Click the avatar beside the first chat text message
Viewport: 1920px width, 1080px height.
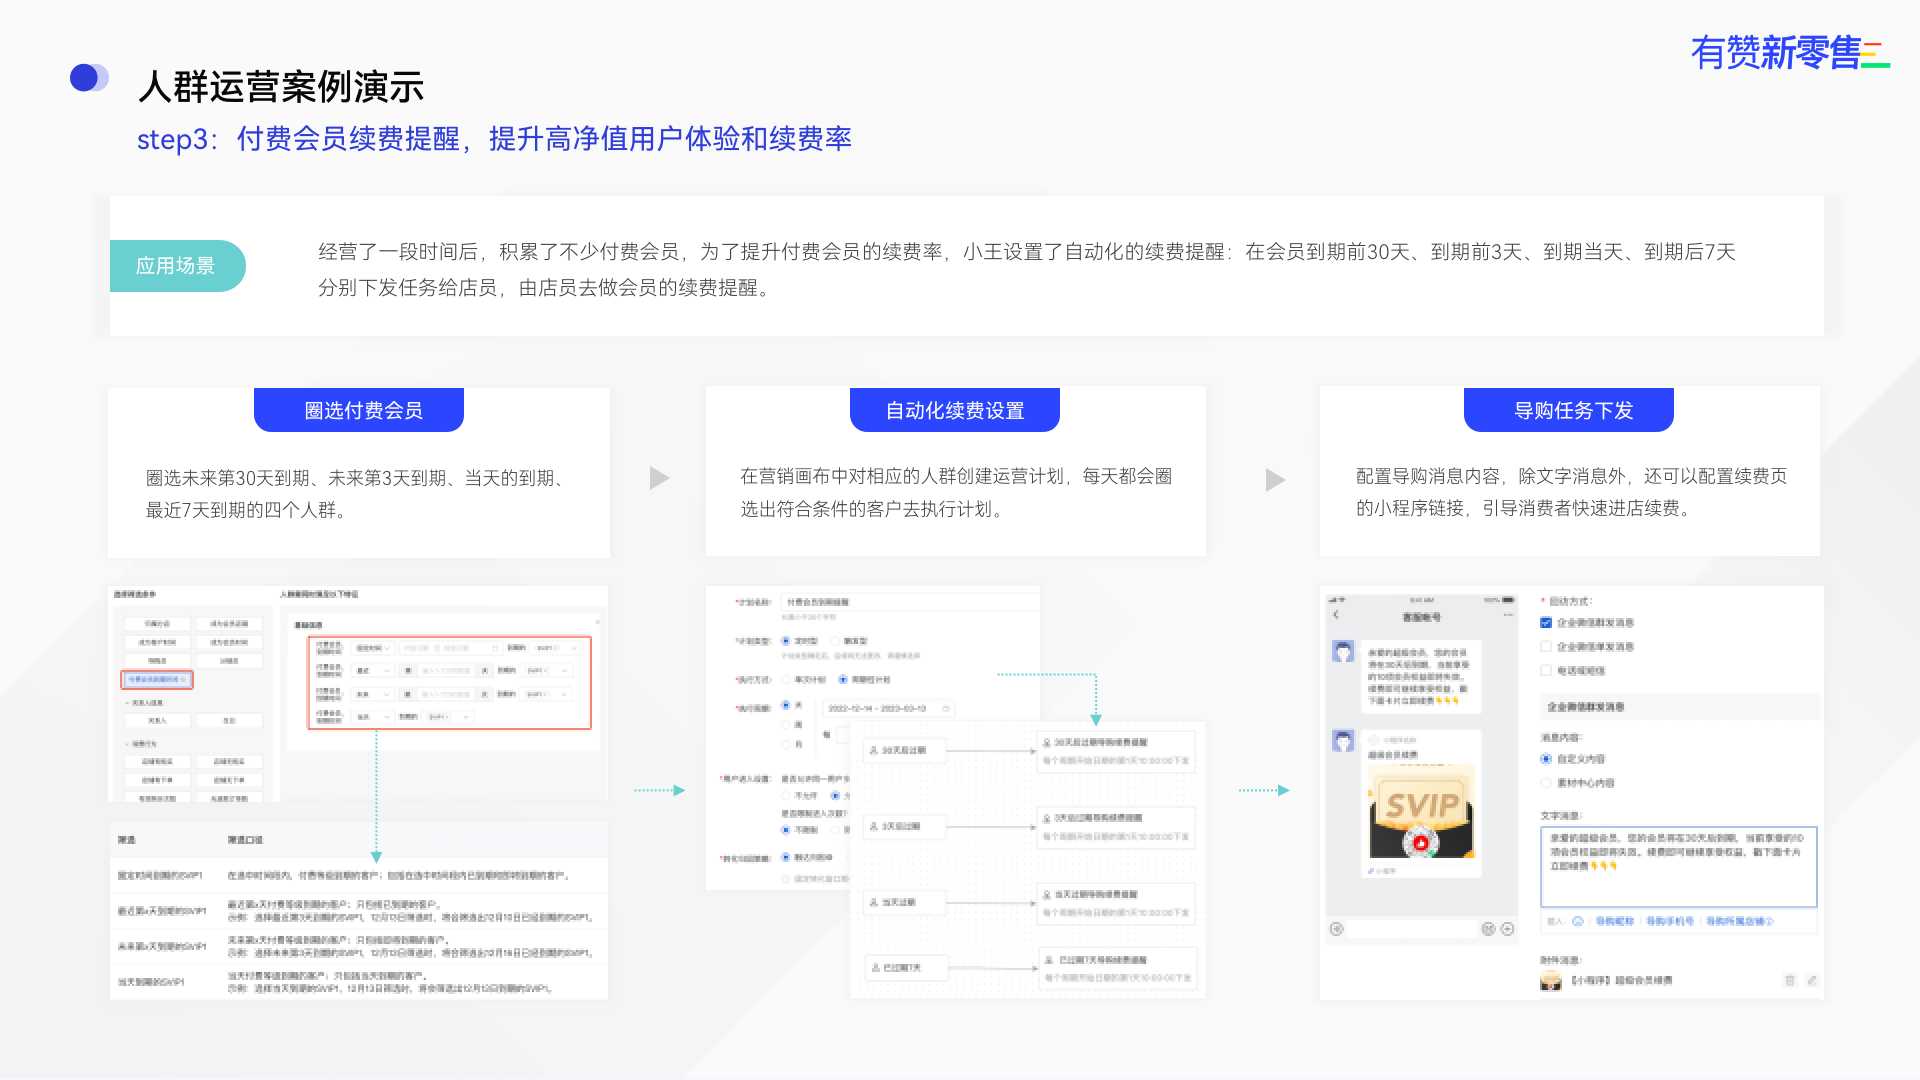[x=1343, y=652]
